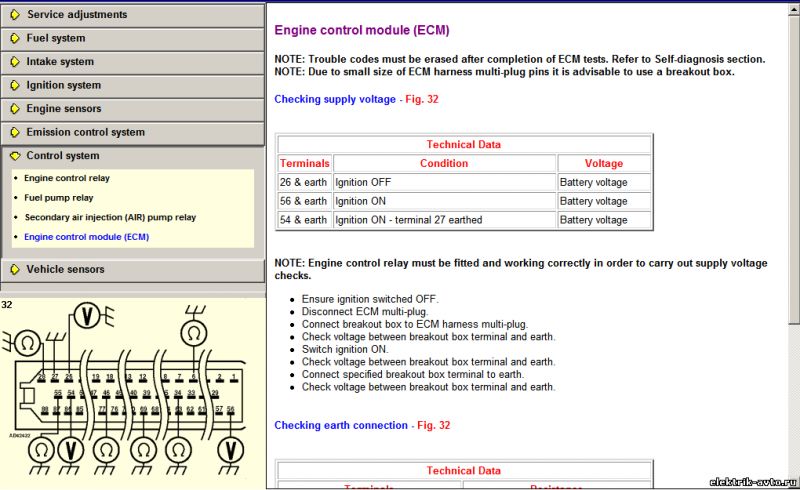Image resolution: width=800 pixels, height=490 pixels.
Task: Click the yellow icon beside Emission control system
Action: click(x=15, y=132)
